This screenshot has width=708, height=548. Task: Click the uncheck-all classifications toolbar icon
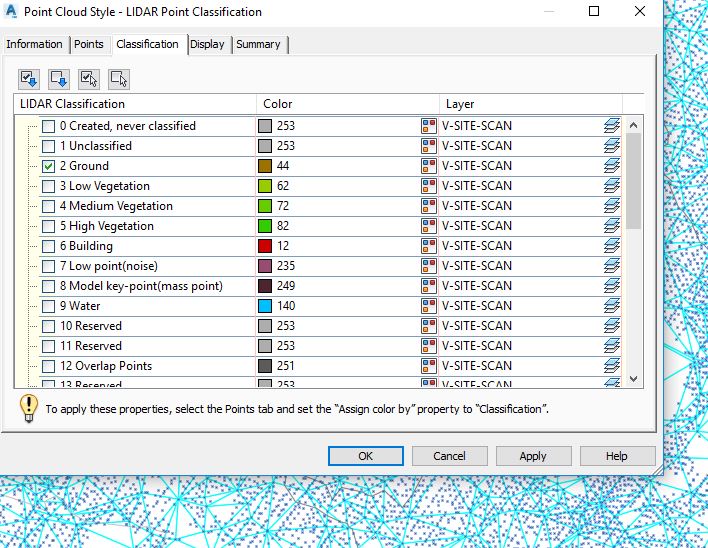click(x=59, y=79)
